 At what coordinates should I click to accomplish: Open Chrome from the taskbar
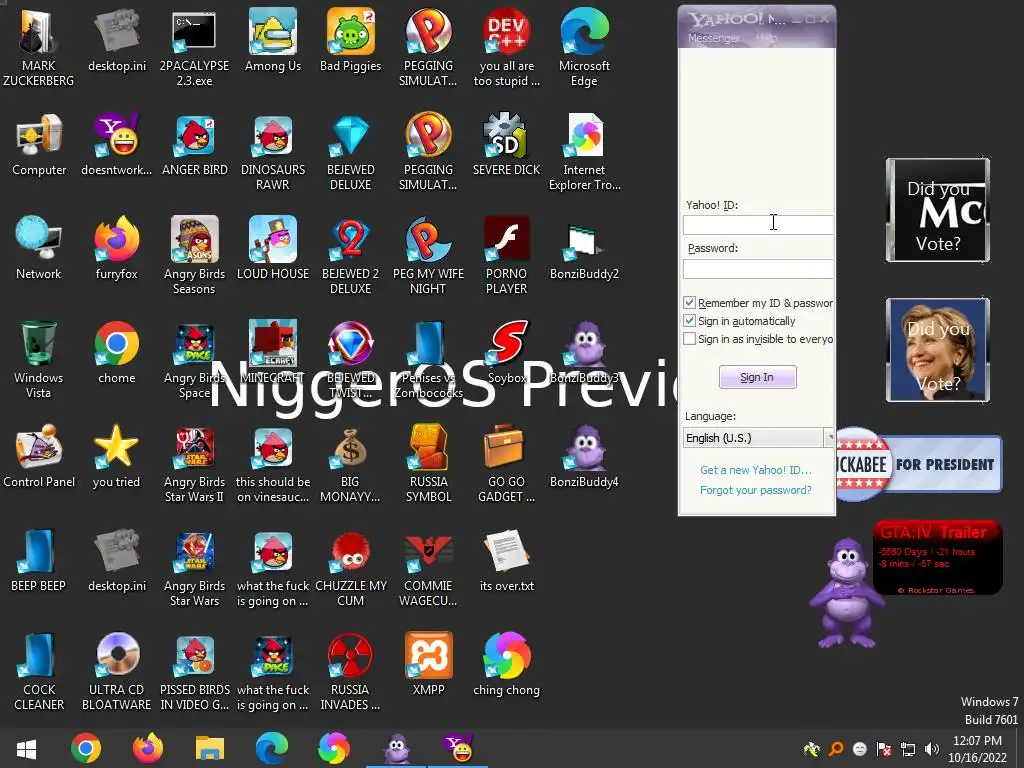(86, 748)
